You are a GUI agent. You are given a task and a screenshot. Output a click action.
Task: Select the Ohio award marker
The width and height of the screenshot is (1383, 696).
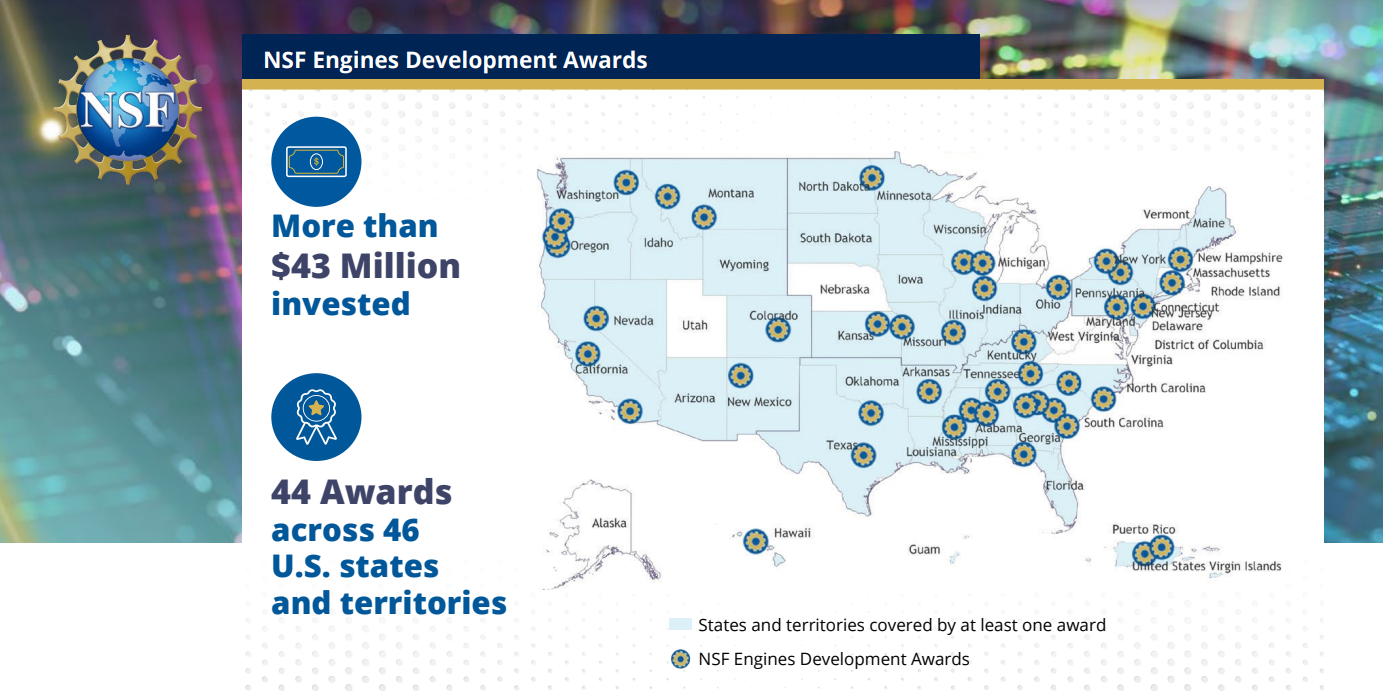pos(1058,288)
